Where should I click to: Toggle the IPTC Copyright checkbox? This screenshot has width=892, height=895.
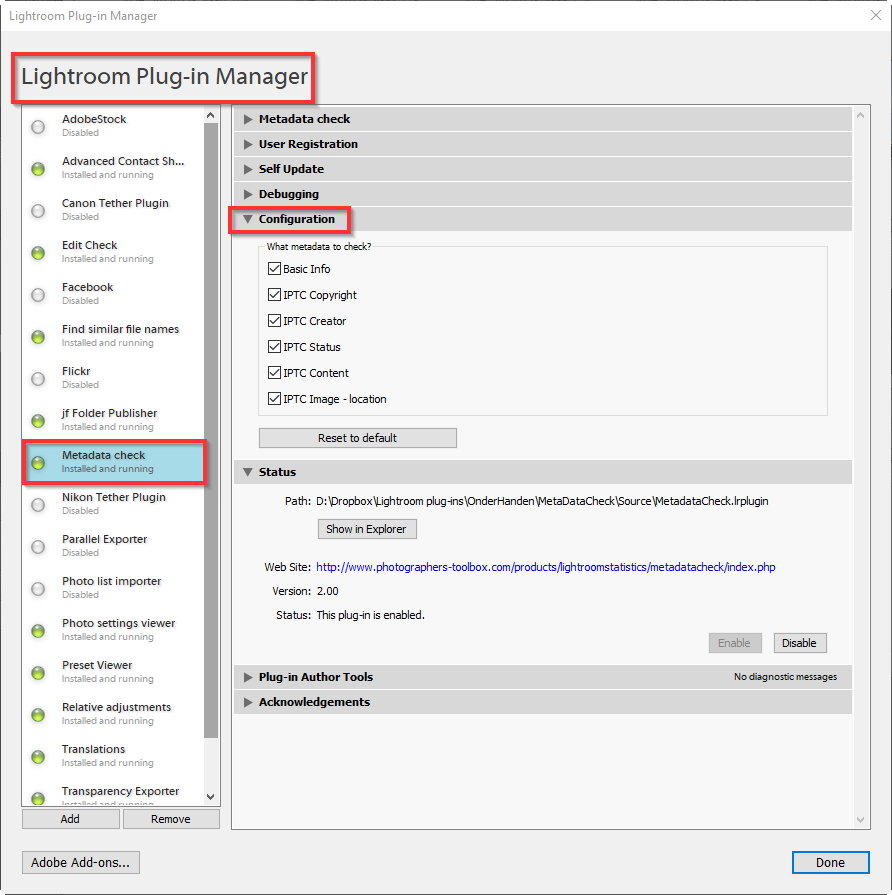click(x=275, y=295)
